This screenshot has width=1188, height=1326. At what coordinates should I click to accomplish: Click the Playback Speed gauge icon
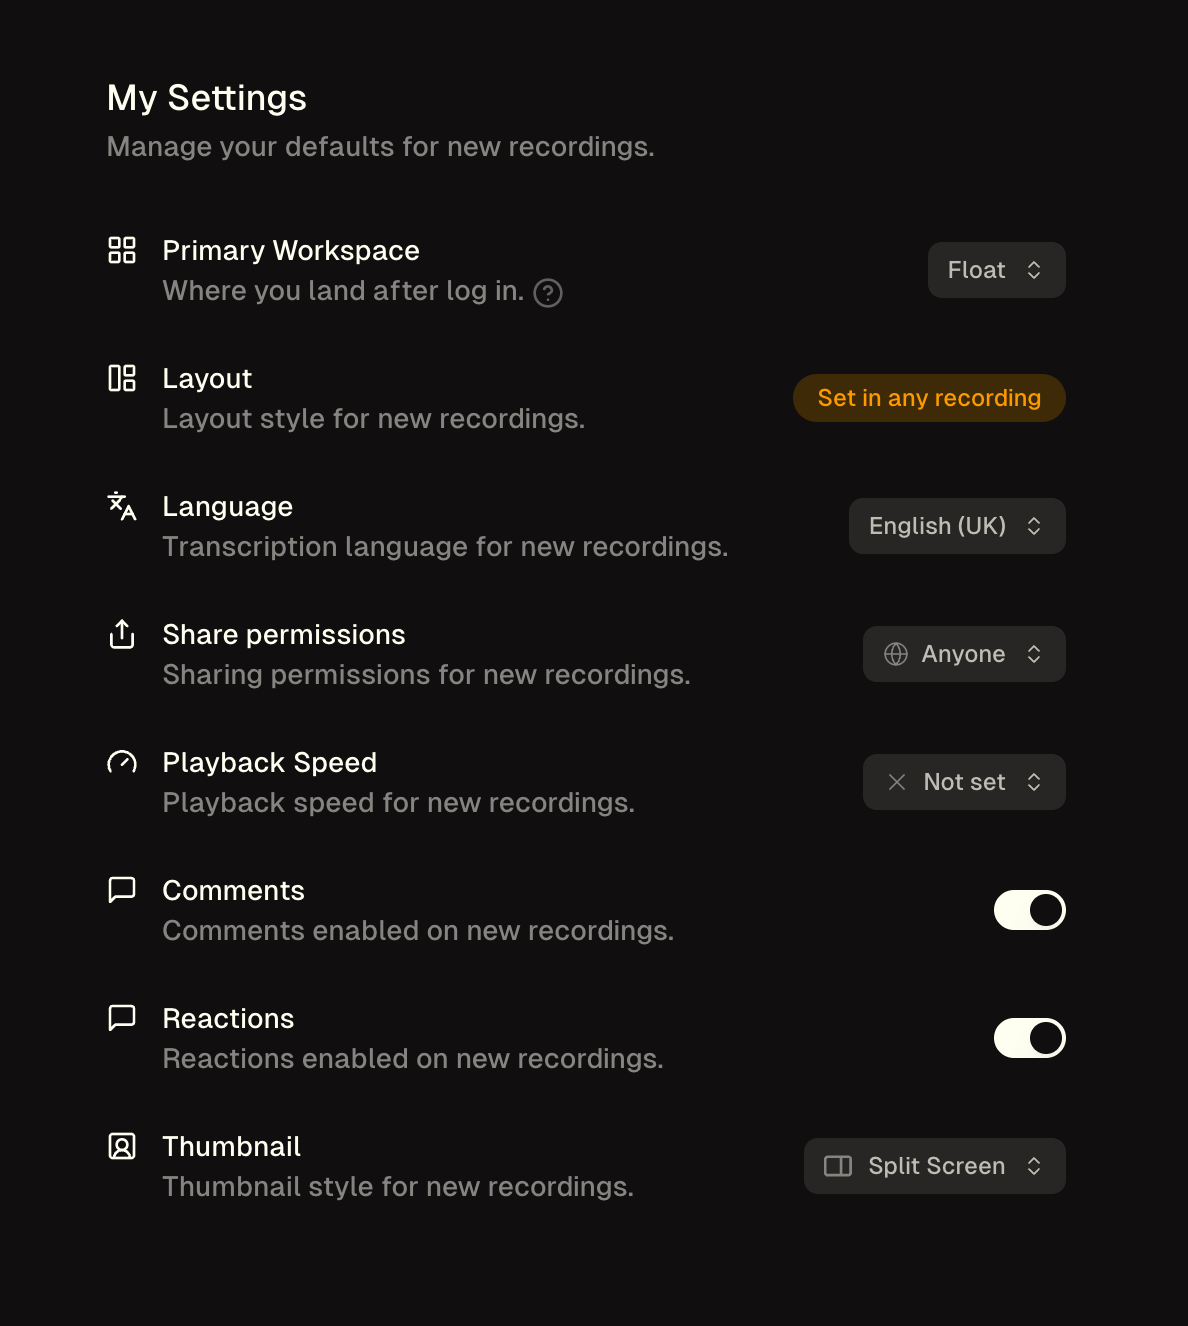(122, 762)
